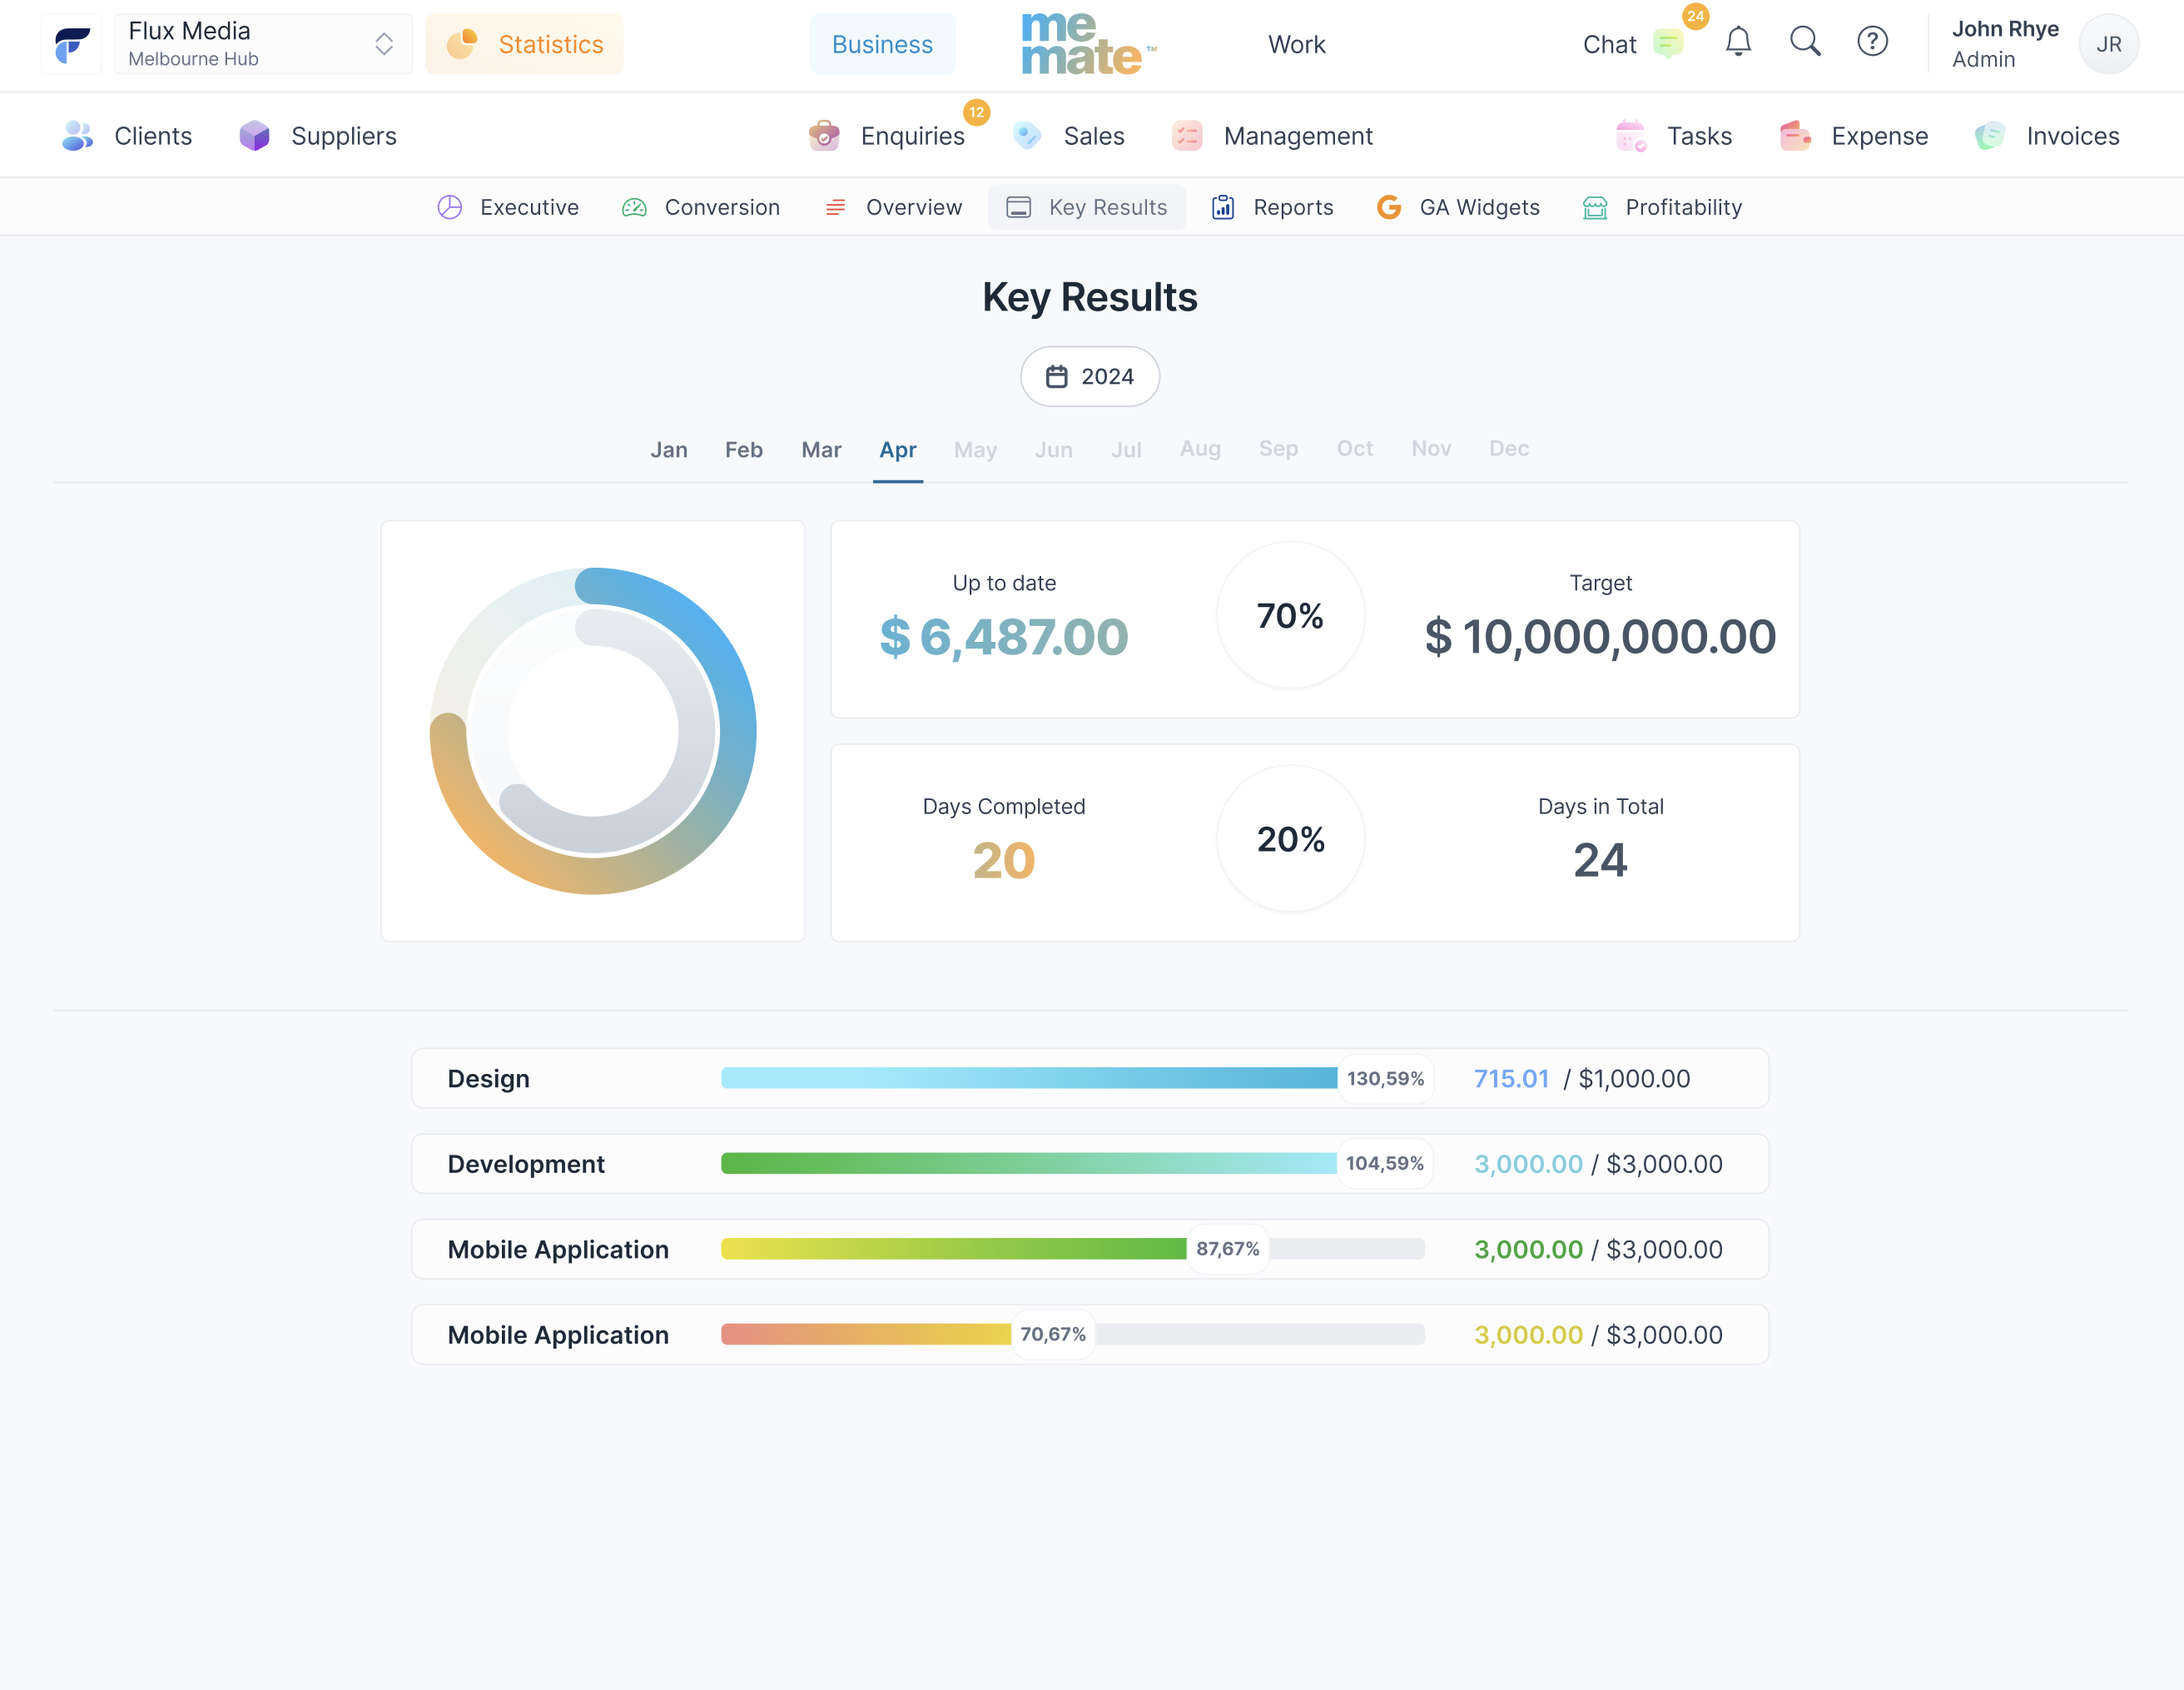Viewport: 2184px width, 1690px height.
Task: Open the Enquiries briefcase icon
Action: tap(824, 136)
